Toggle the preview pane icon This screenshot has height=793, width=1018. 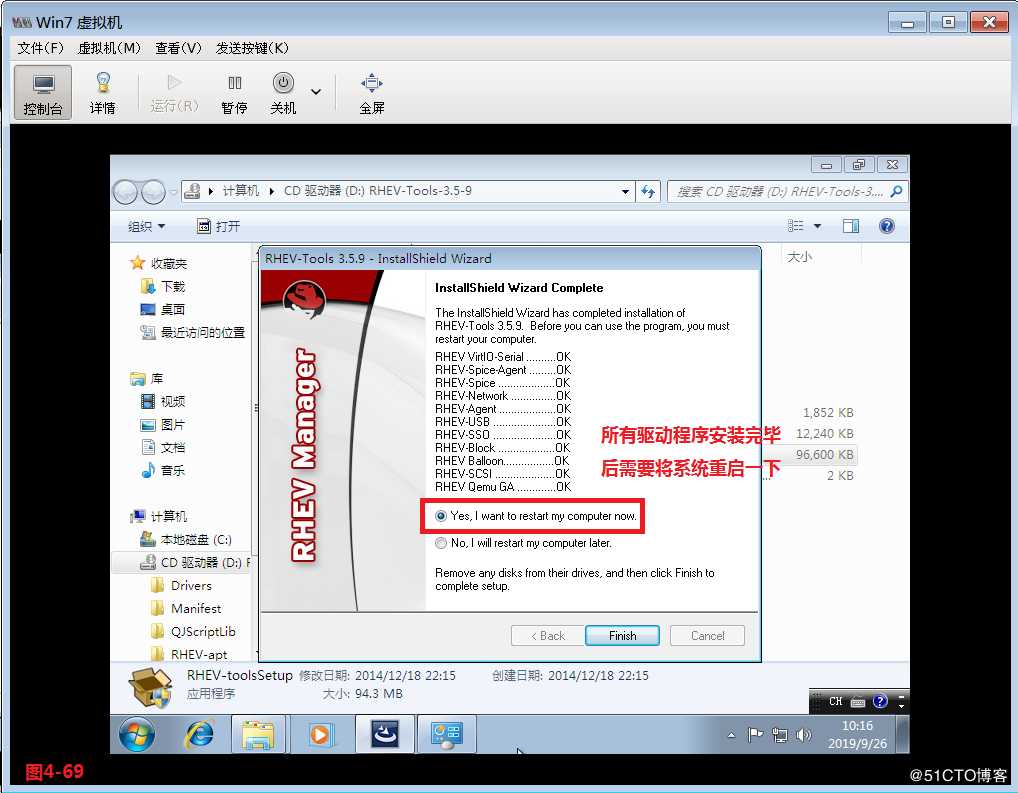(x=850, y=225)
